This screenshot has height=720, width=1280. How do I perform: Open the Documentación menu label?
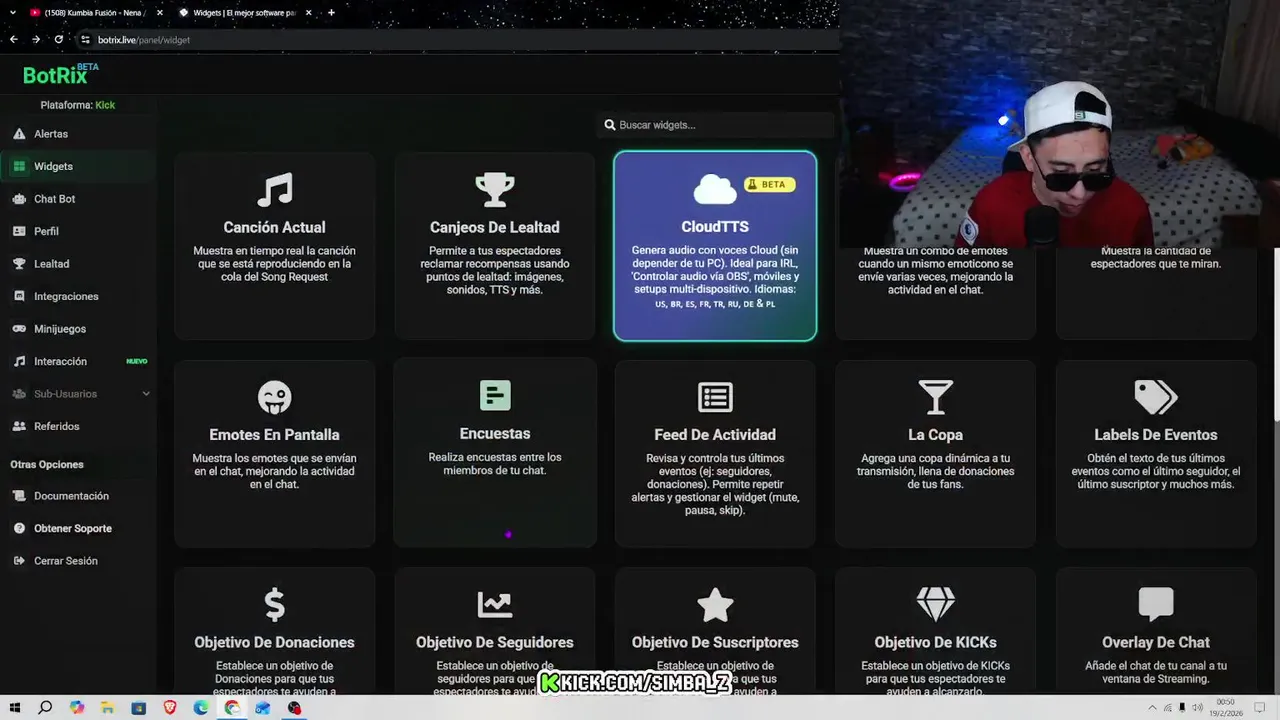point(72,496)
